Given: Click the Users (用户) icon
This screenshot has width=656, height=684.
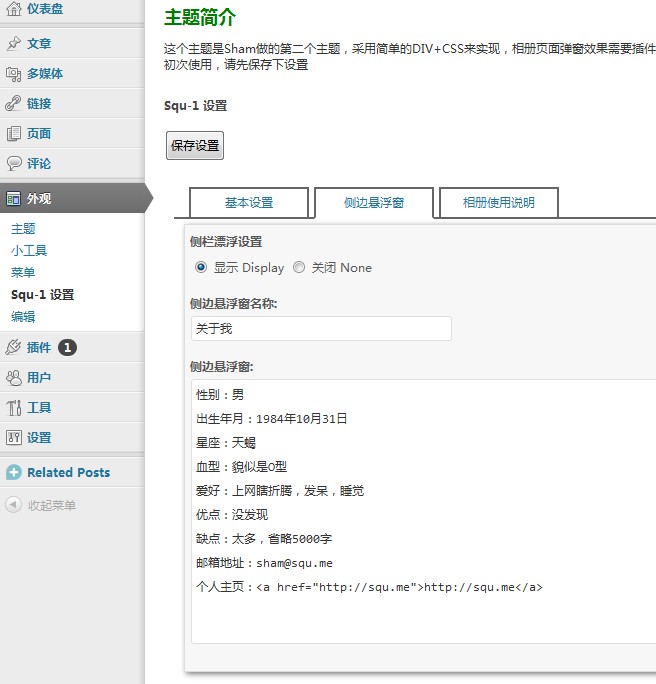Looking at the screenshot, I should click(14, 378).
